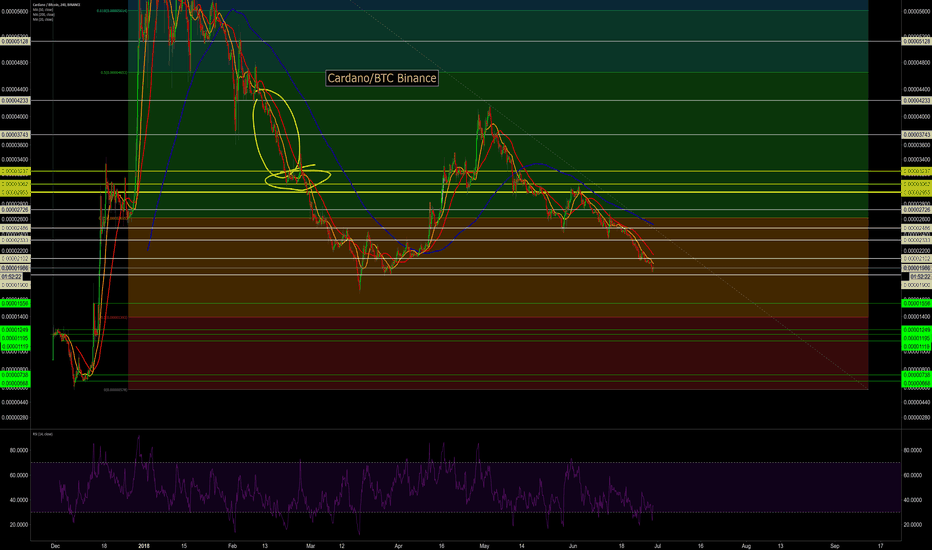Click the green 0.00001556 label on right axis
The height and width of the screenshot is (550, 932).
[x=917, y=304]
